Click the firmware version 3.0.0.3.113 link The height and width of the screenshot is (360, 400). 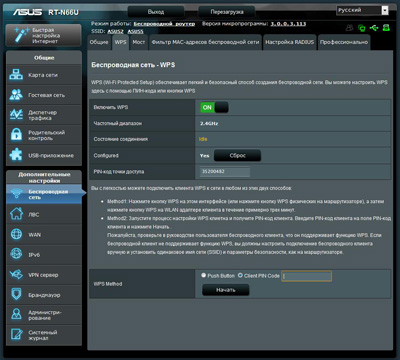(x=288, y=24)
